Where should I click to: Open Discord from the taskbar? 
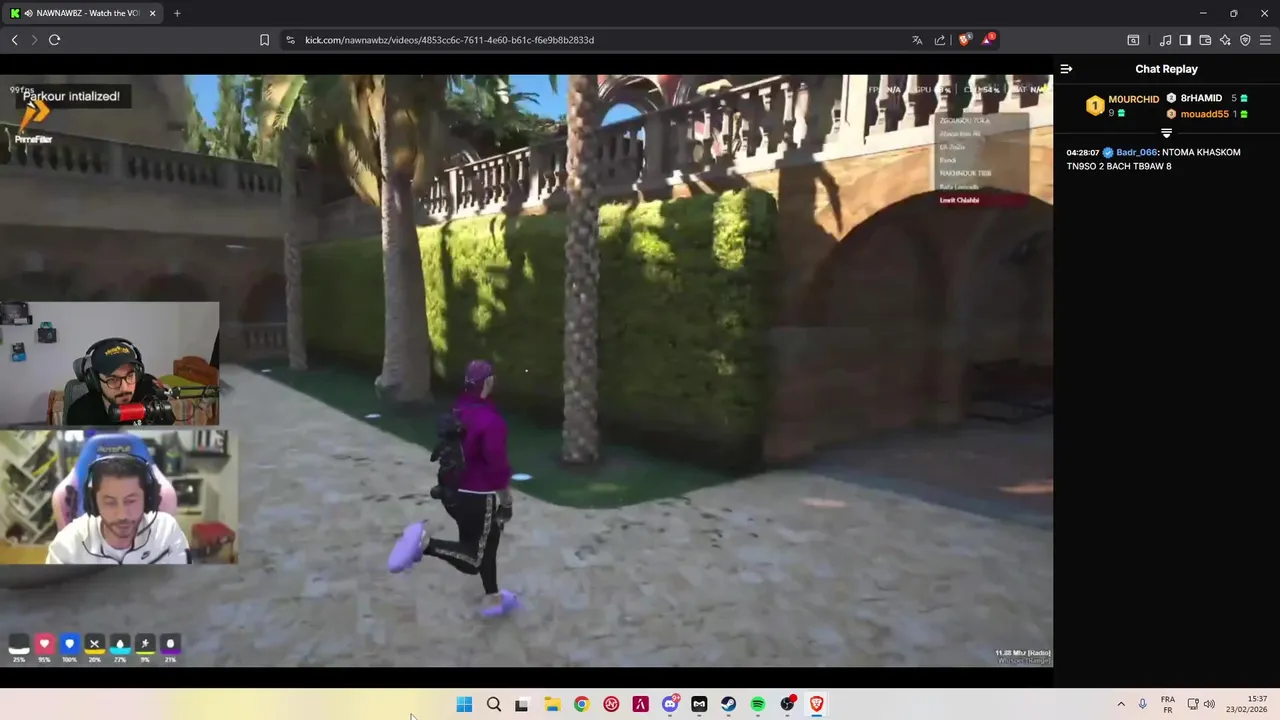click(x=670, y=704)
